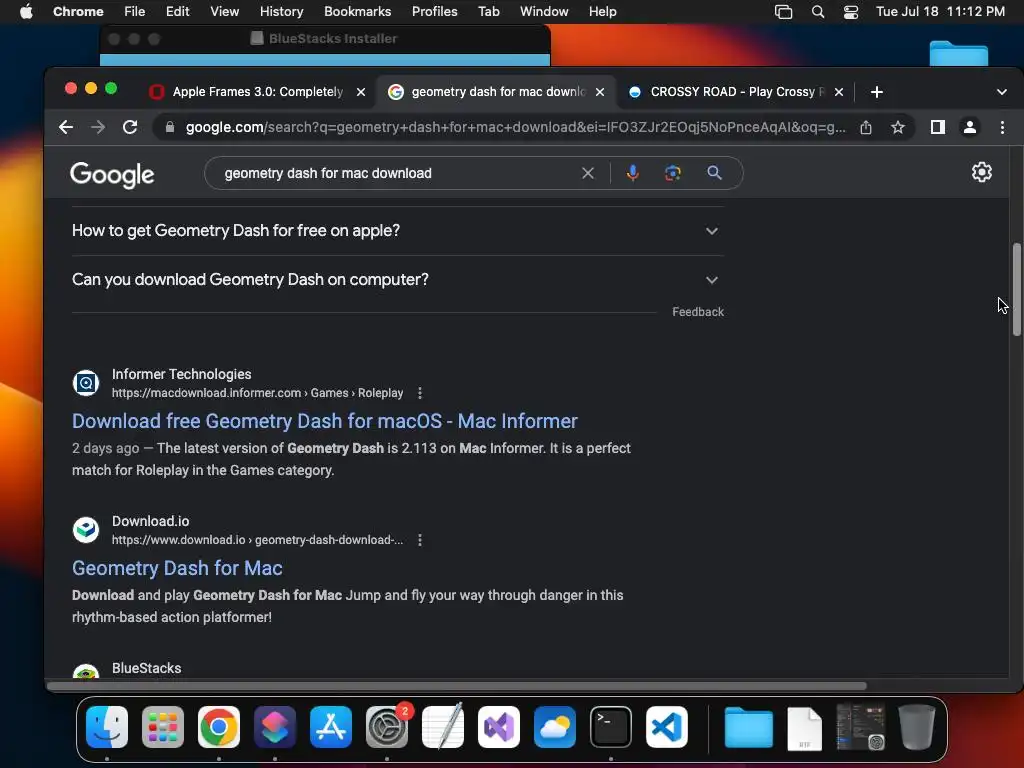Submit search with the magnifier icon
This screenshot has width=1024, height=768.
point(714,173)
